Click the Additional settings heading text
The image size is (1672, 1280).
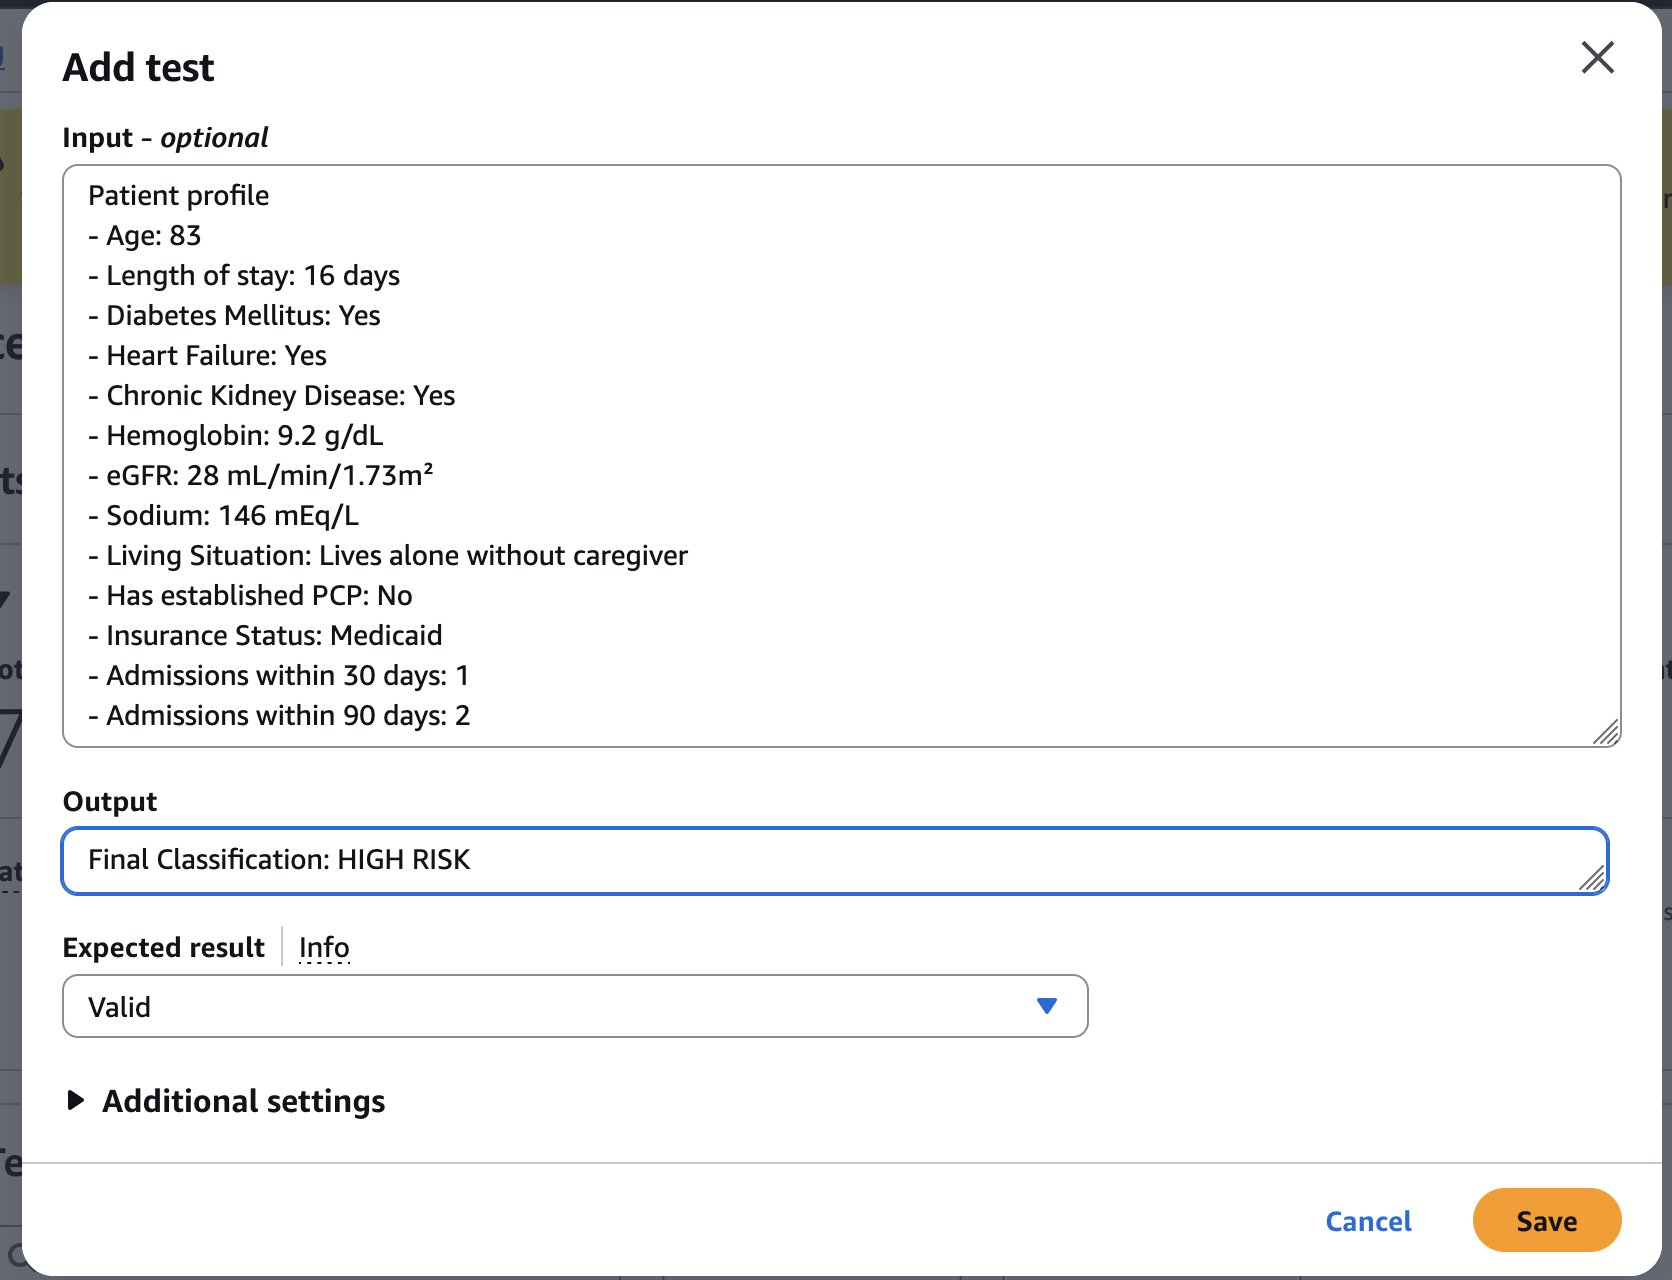[x=243, y=1101]
